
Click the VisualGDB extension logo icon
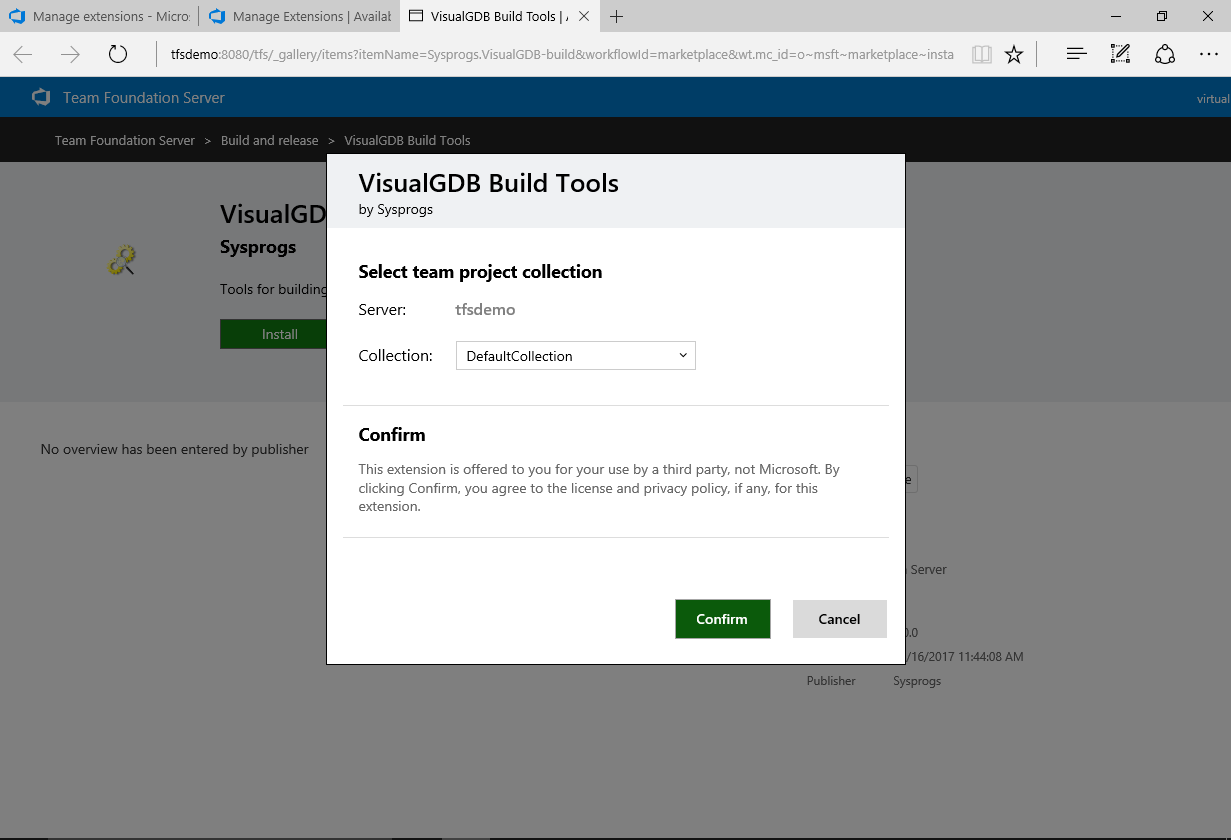click(122, 261)
